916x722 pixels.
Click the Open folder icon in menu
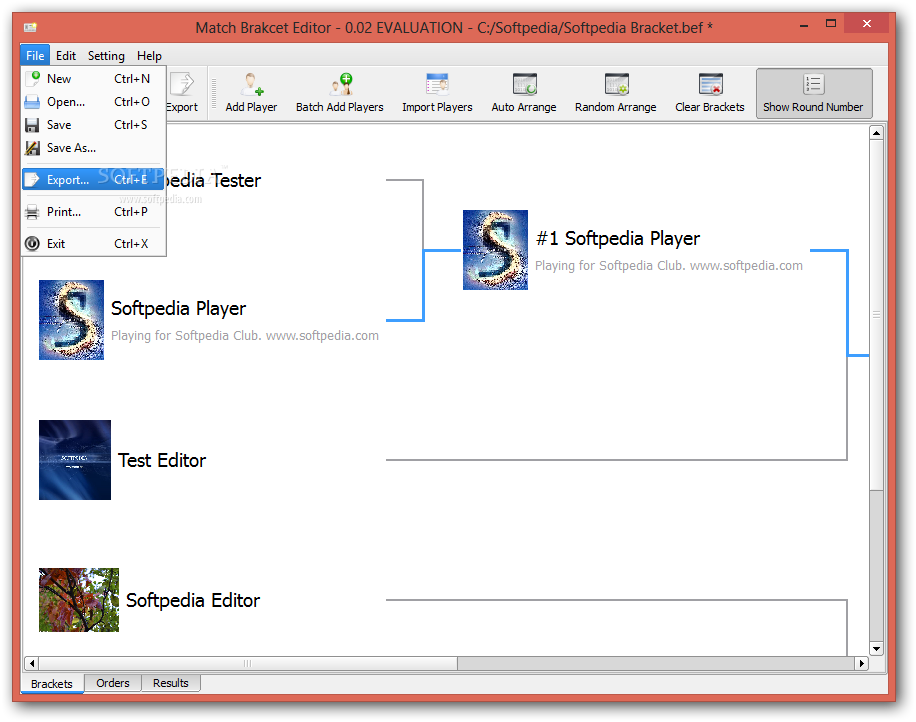pyautogui.click(x=33, y=102)
